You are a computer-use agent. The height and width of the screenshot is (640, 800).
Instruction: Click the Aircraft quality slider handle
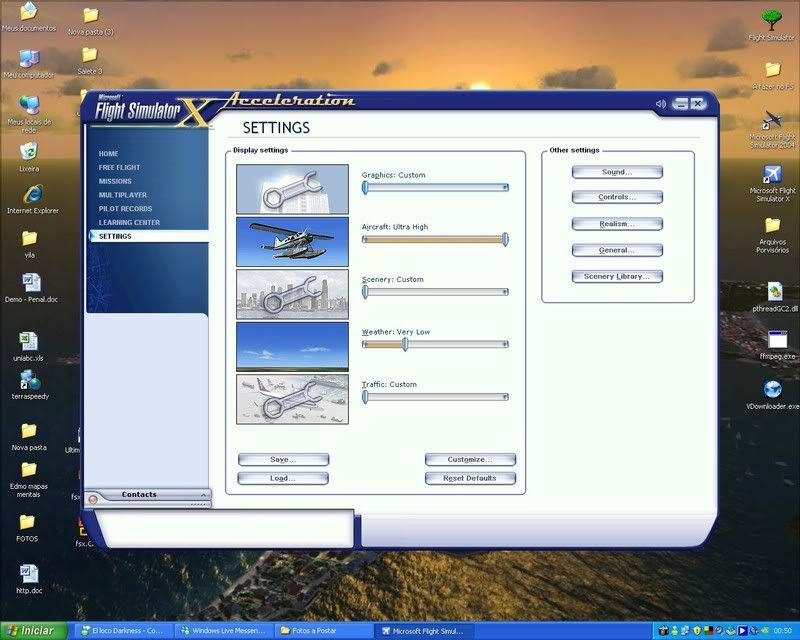coord(505,239)
